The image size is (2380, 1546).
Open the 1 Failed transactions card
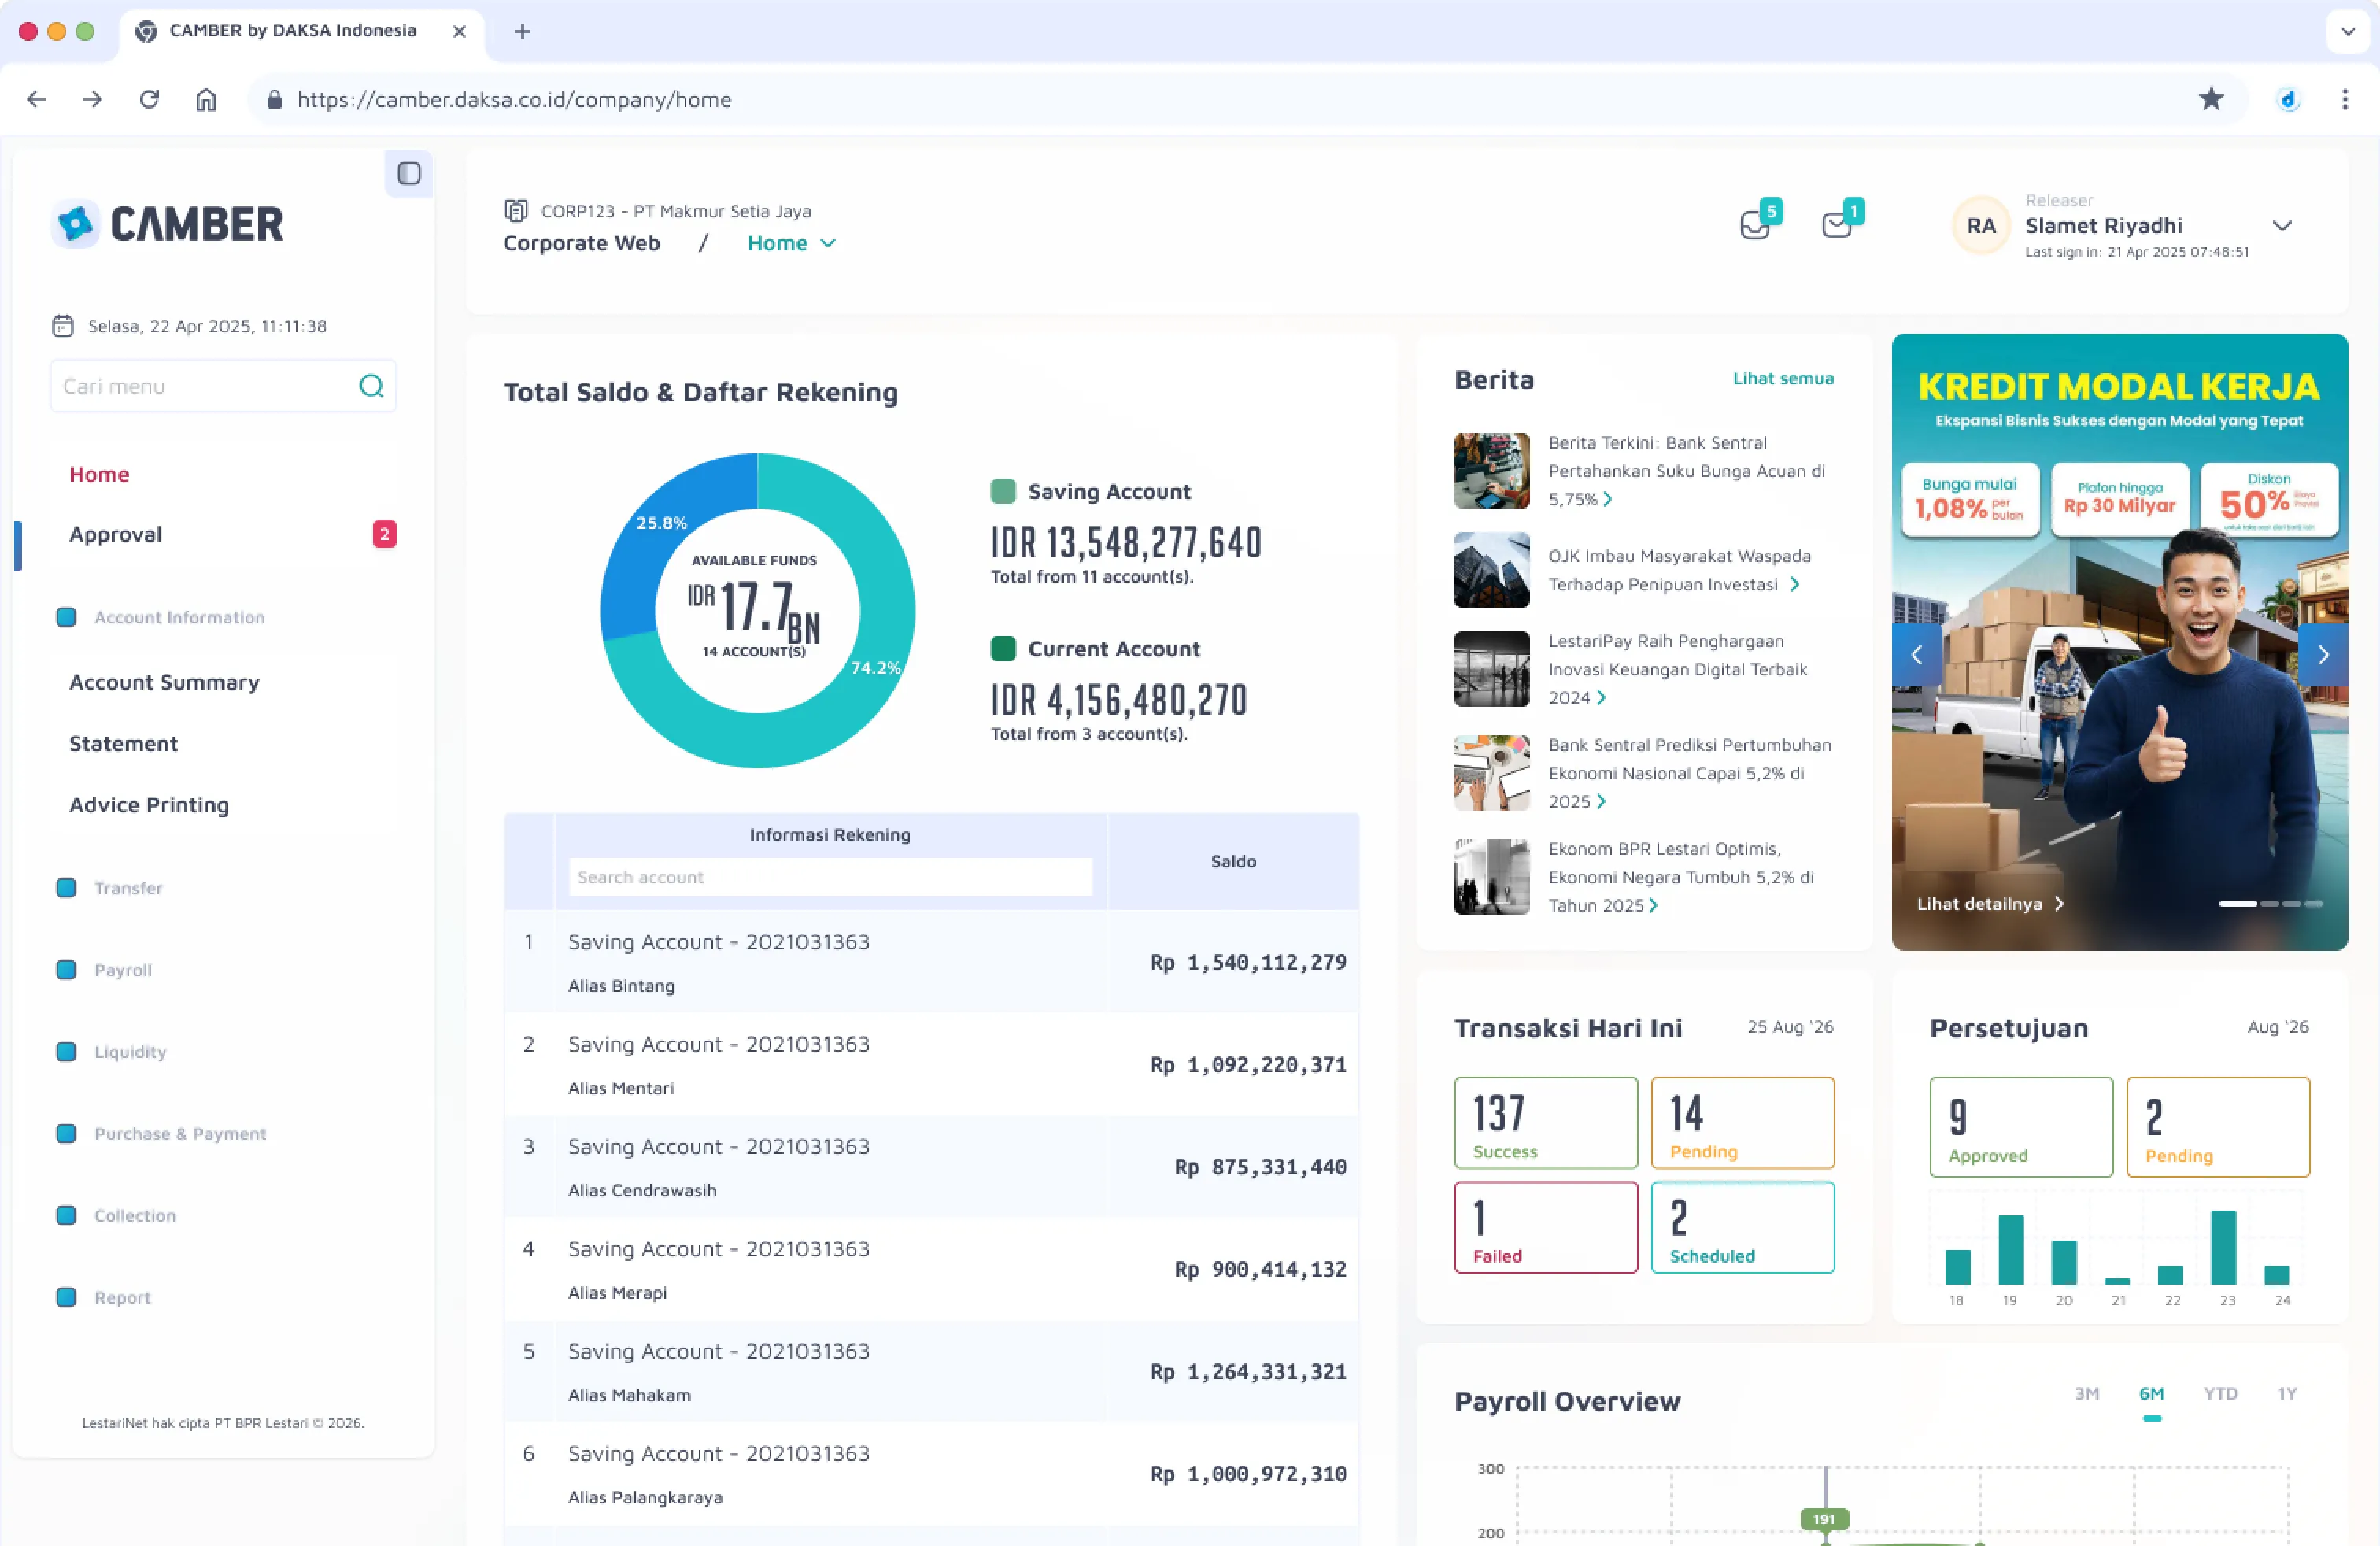[1546, 1227]
